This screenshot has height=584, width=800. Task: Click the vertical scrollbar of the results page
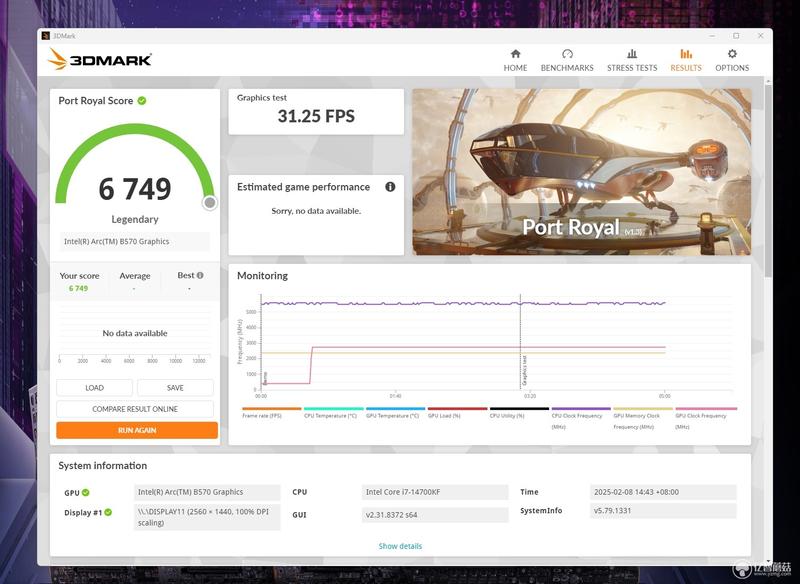768,179
